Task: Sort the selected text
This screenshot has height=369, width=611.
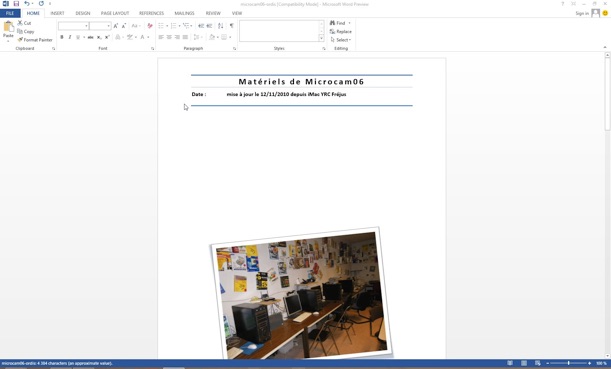Action: click(x=221, y=26)
